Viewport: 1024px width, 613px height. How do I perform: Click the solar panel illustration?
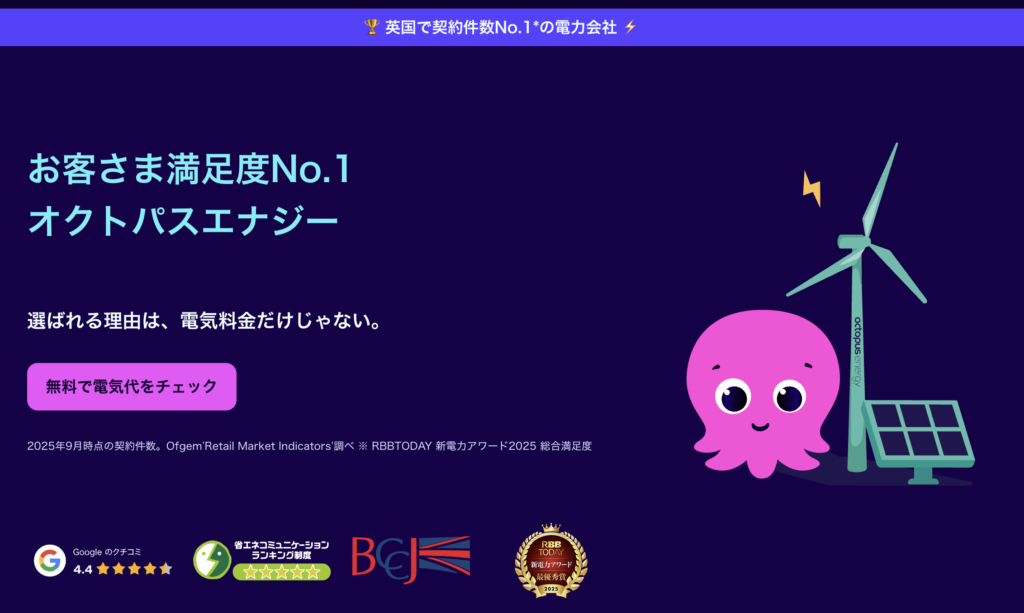click(x=920, y=441)
